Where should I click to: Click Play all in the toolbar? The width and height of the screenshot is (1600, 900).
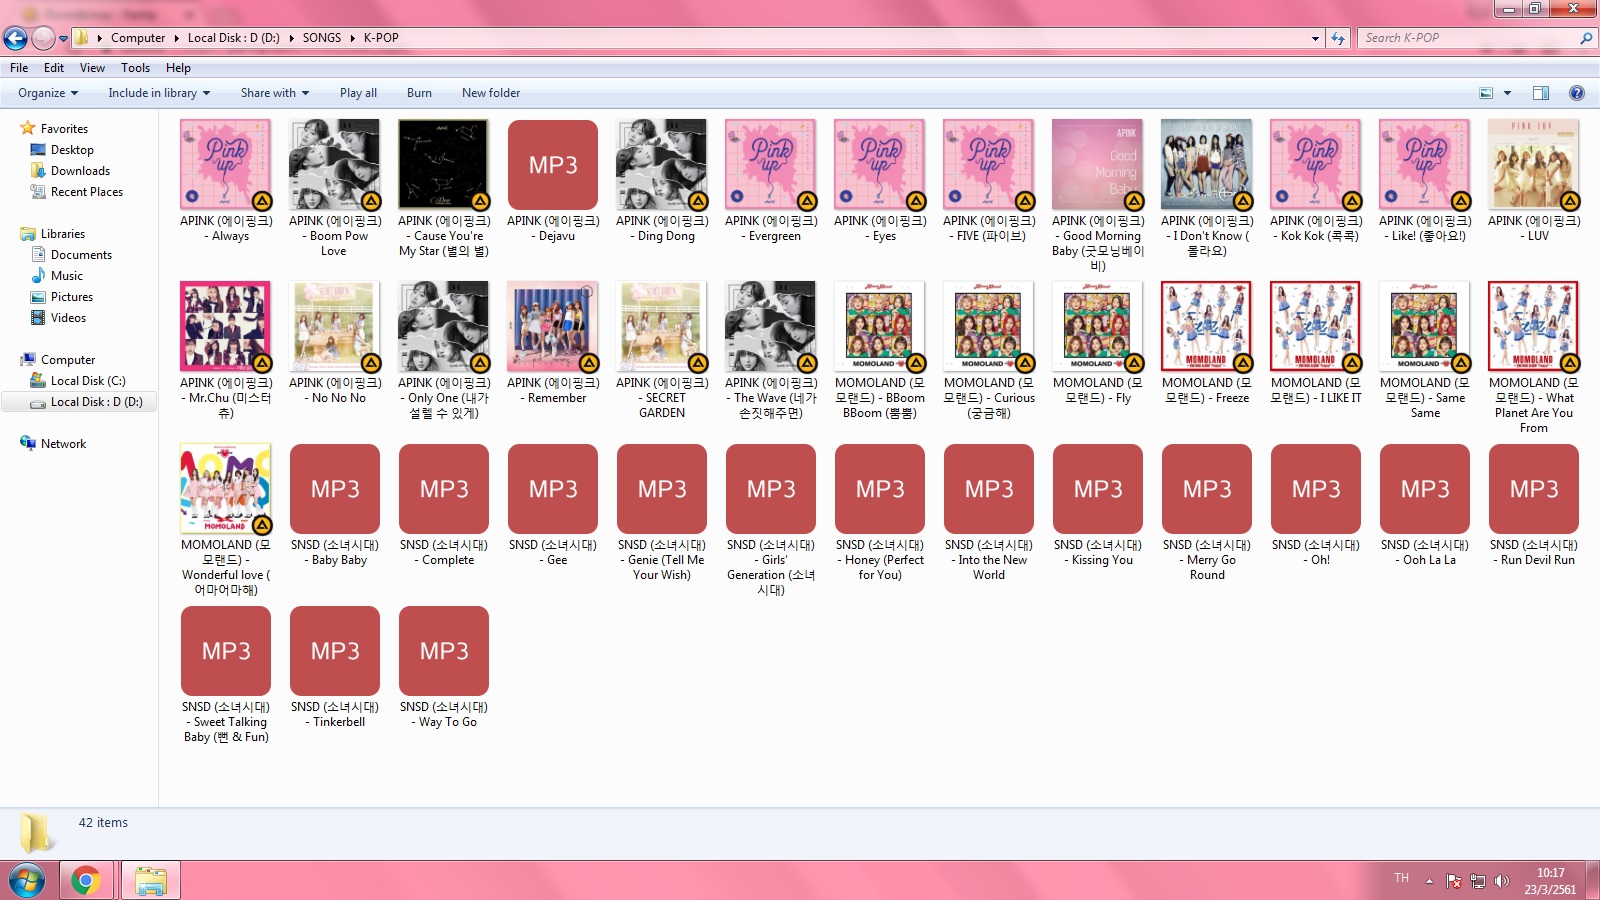(358, 93)
